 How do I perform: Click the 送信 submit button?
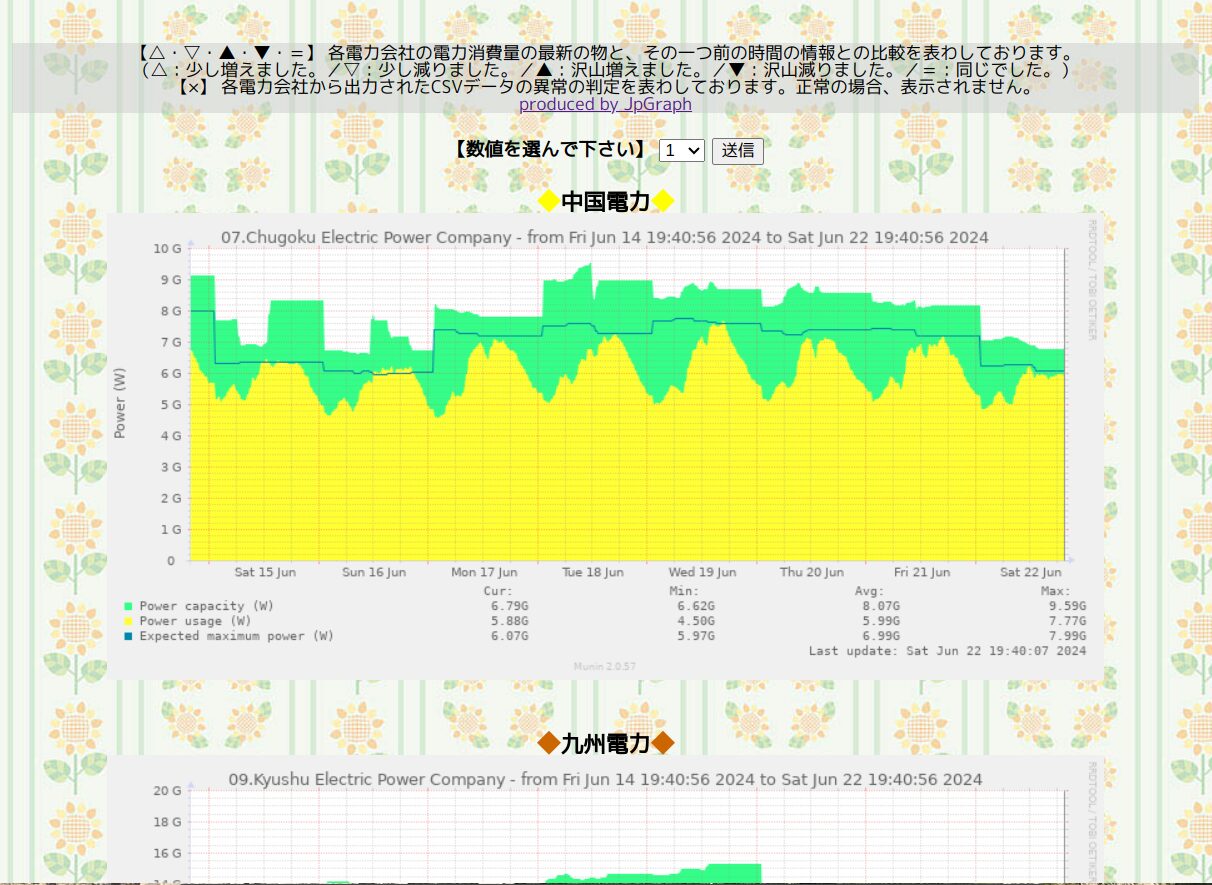[738, 151]
